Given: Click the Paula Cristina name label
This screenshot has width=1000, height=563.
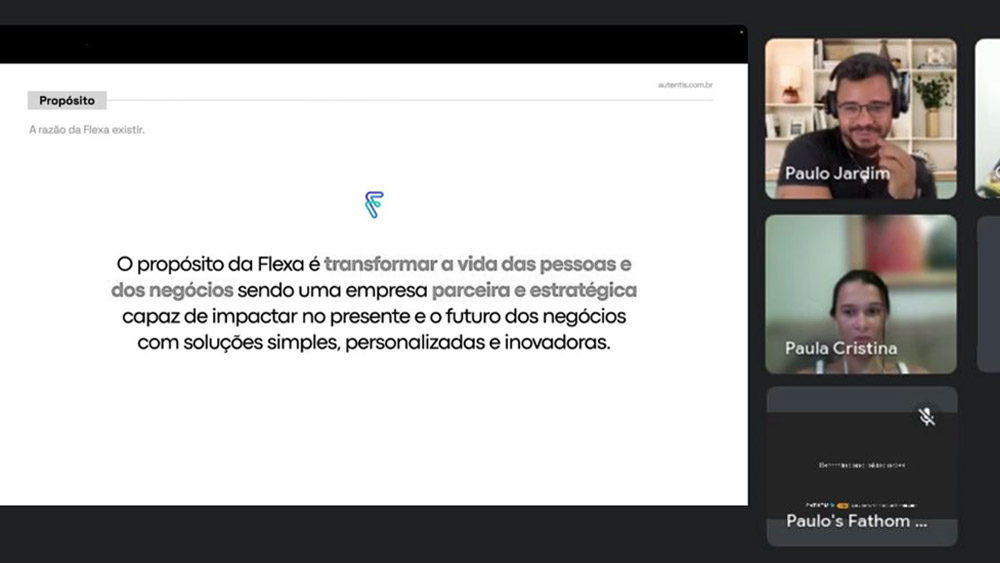Looking at the screenshot, I should 841,348.
